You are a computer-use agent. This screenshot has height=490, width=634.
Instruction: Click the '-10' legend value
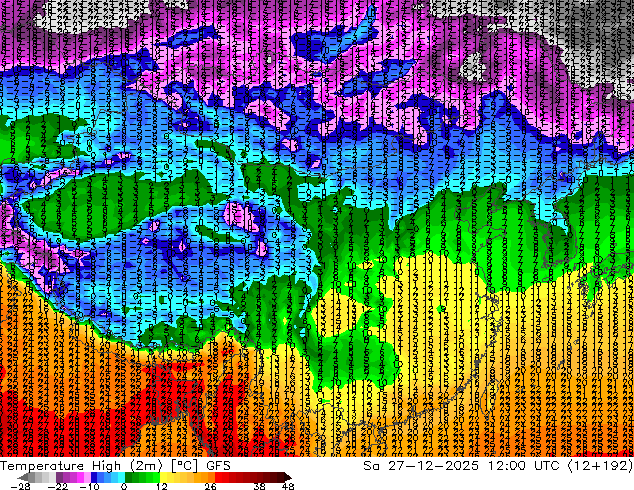[89, 486]
